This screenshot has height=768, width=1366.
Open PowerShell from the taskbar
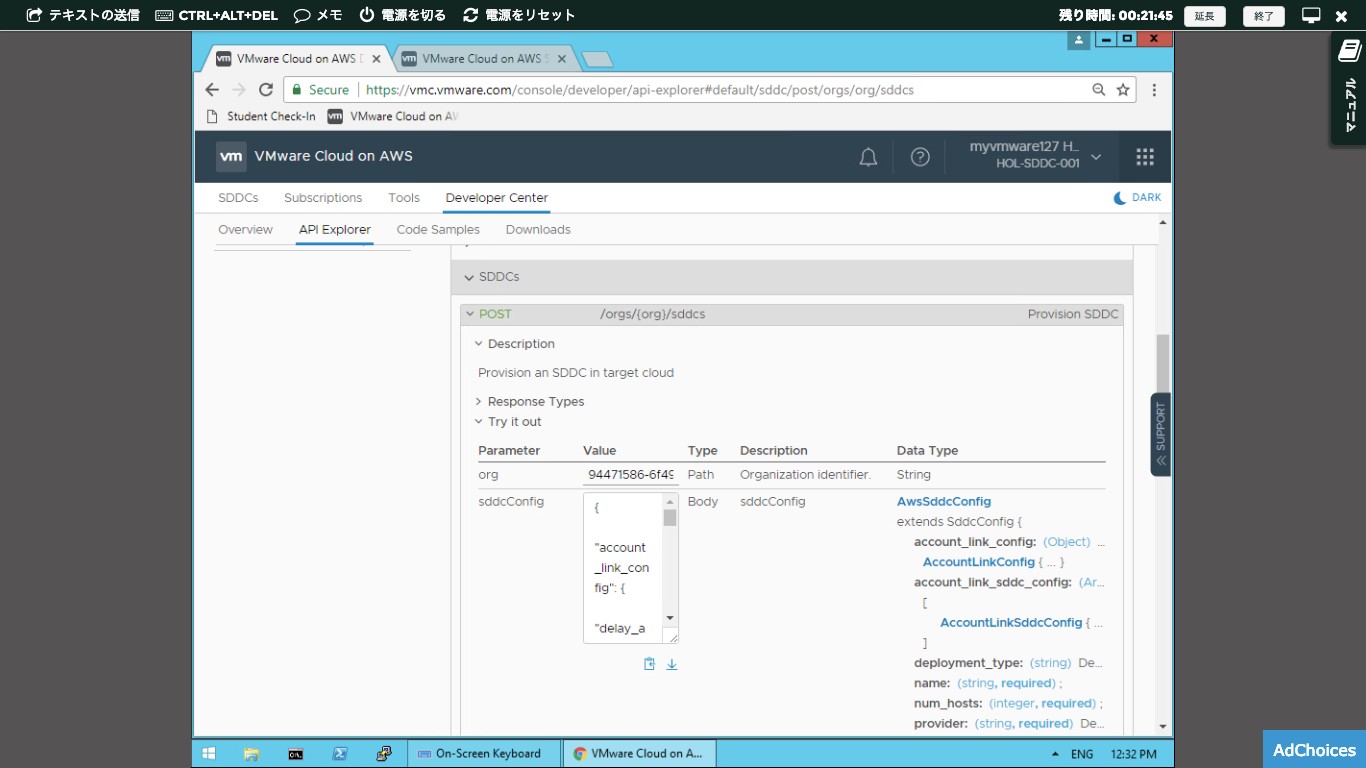point(340,754)
